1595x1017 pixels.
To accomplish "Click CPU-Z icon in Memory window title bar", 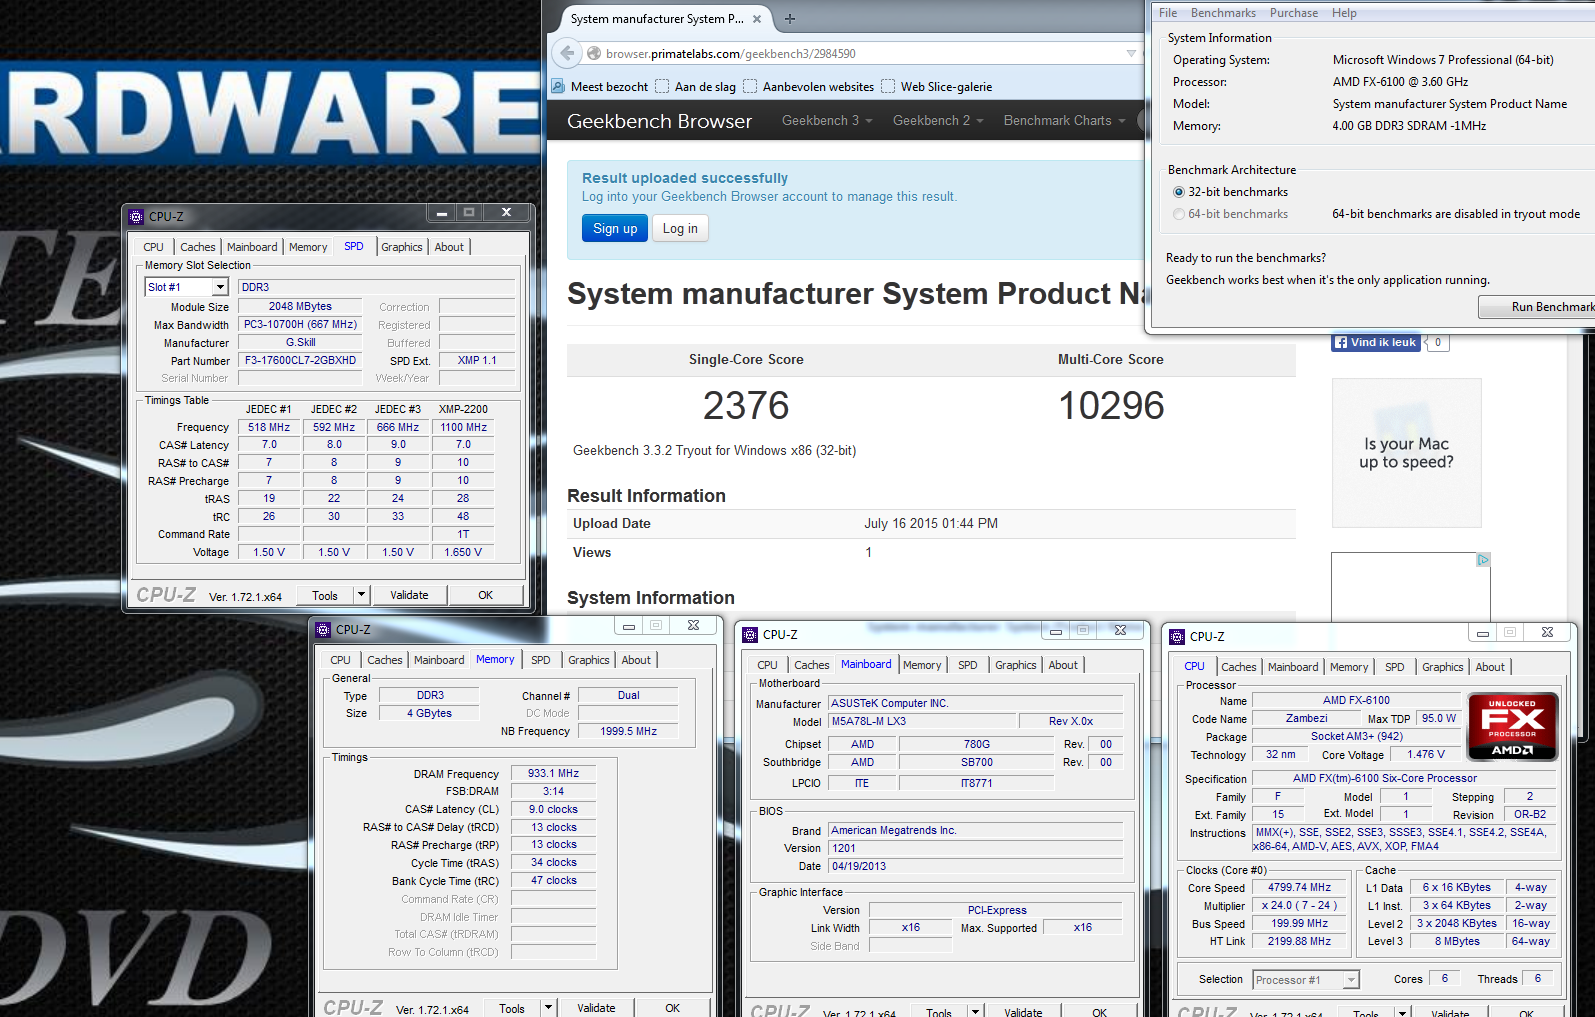I will coord(323,630).
